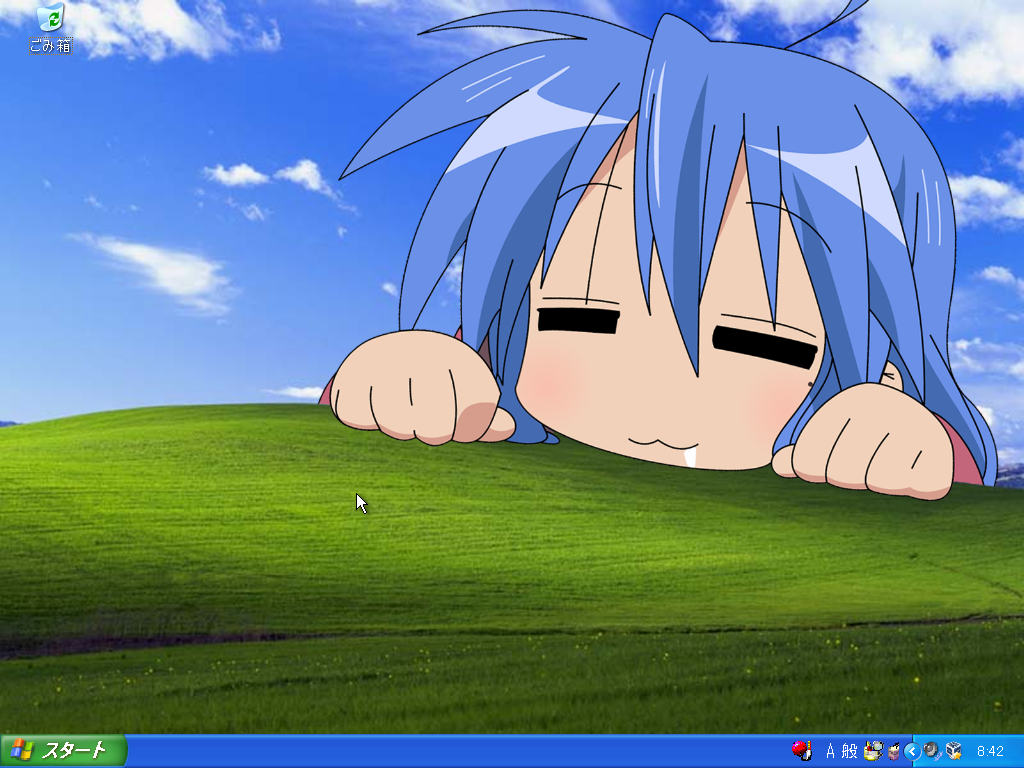Click the VirtualBox cube tray icon
Image resolution: width=1024 pixels, height=768 pixels.
coord(953,750)
